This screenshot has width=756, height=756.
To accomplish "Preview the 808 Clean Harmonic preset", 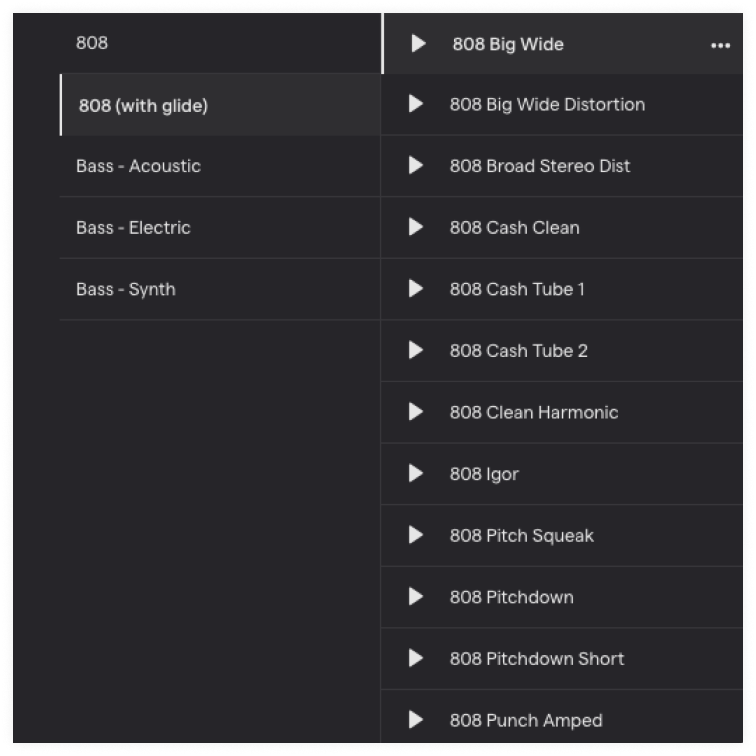I will point(416,412).
